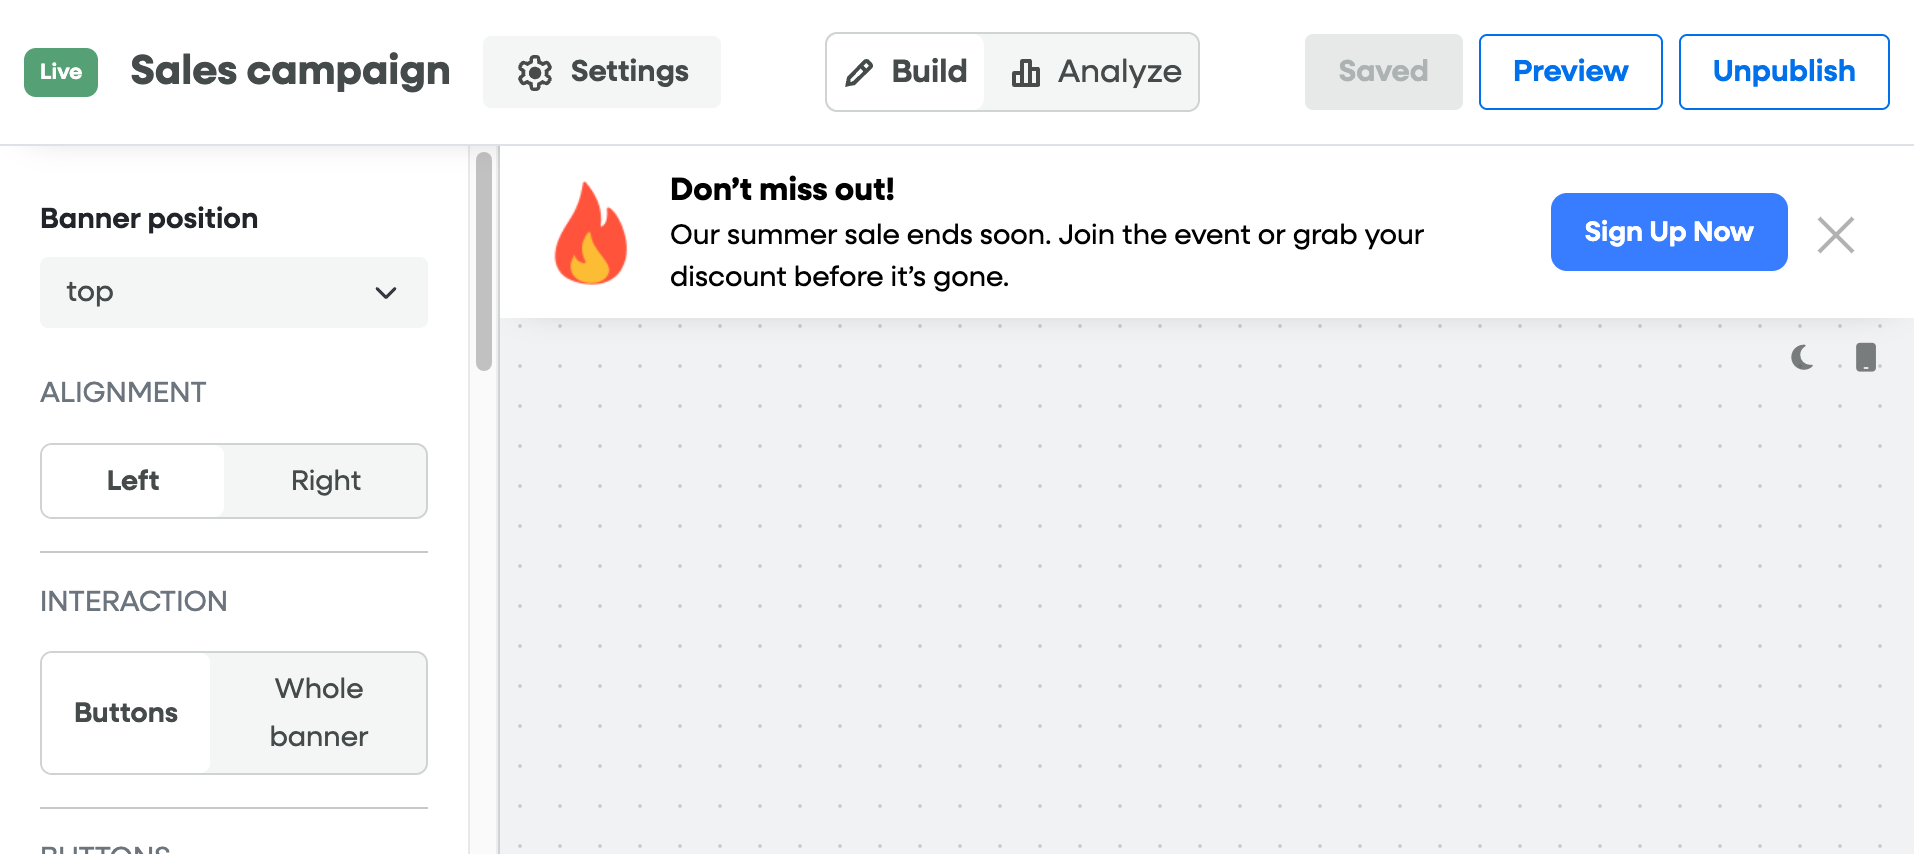Dismiss banner with the X icon

(x=1836, y=235)
